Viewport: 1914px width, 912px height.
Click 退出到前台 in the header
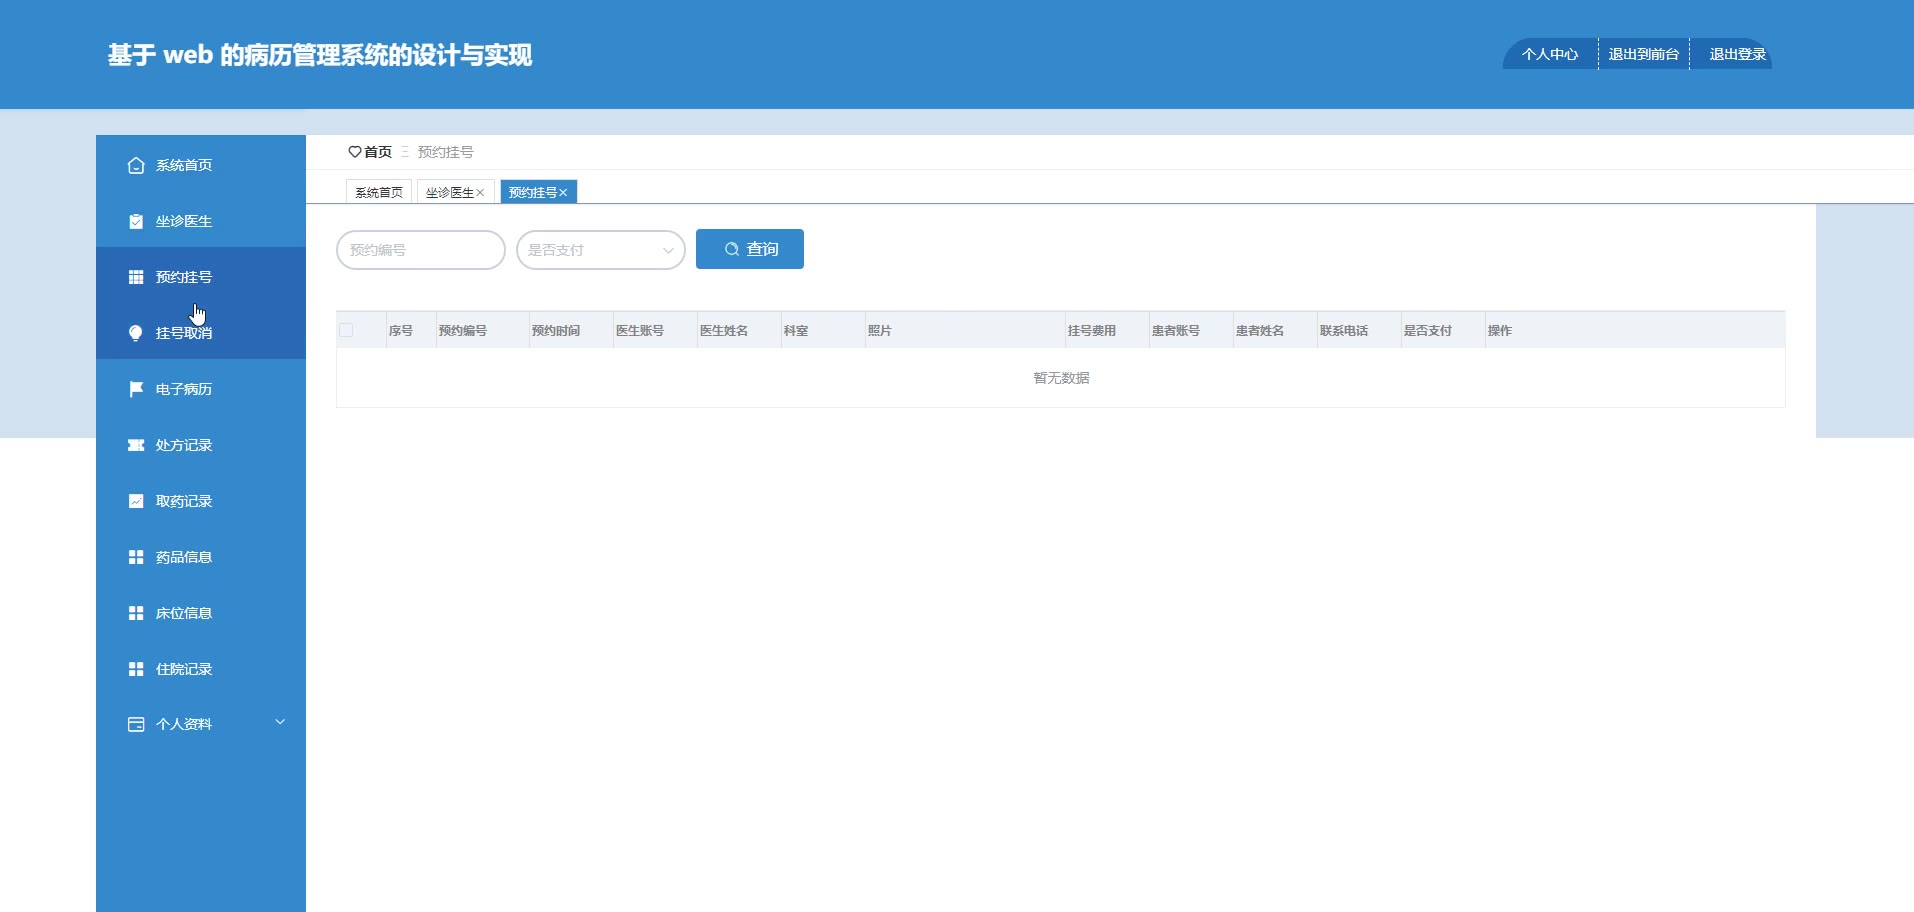(x=1643, y=54)
